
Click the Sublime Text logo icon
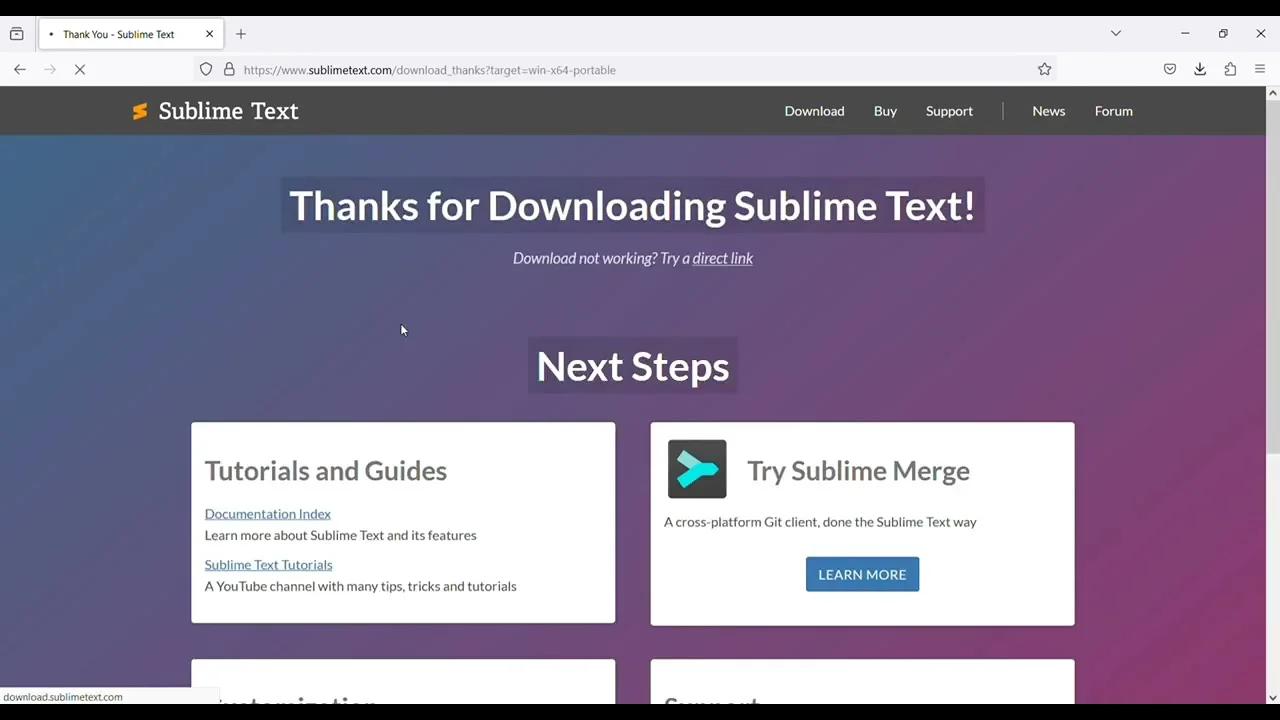(139, 111)
